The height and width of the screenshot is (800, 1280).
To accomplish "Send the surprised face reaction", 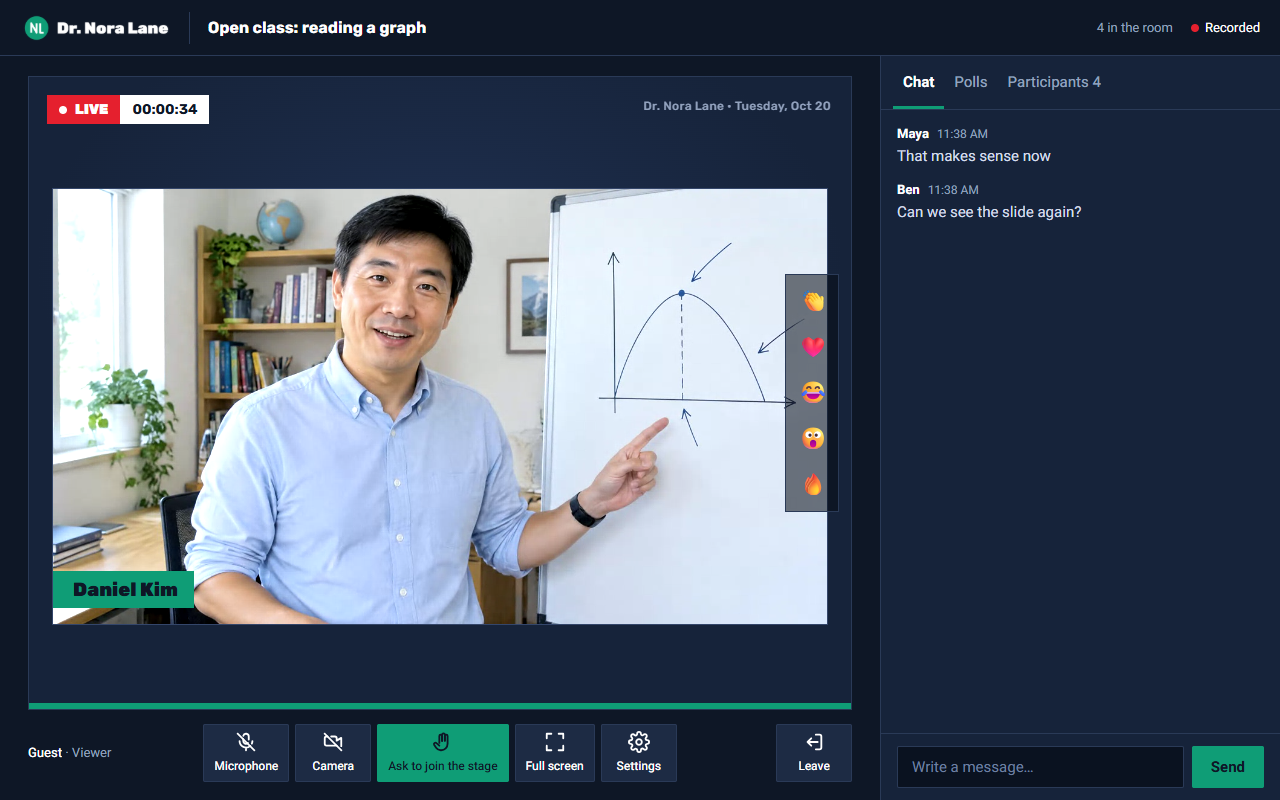I will tap(813, 438).
